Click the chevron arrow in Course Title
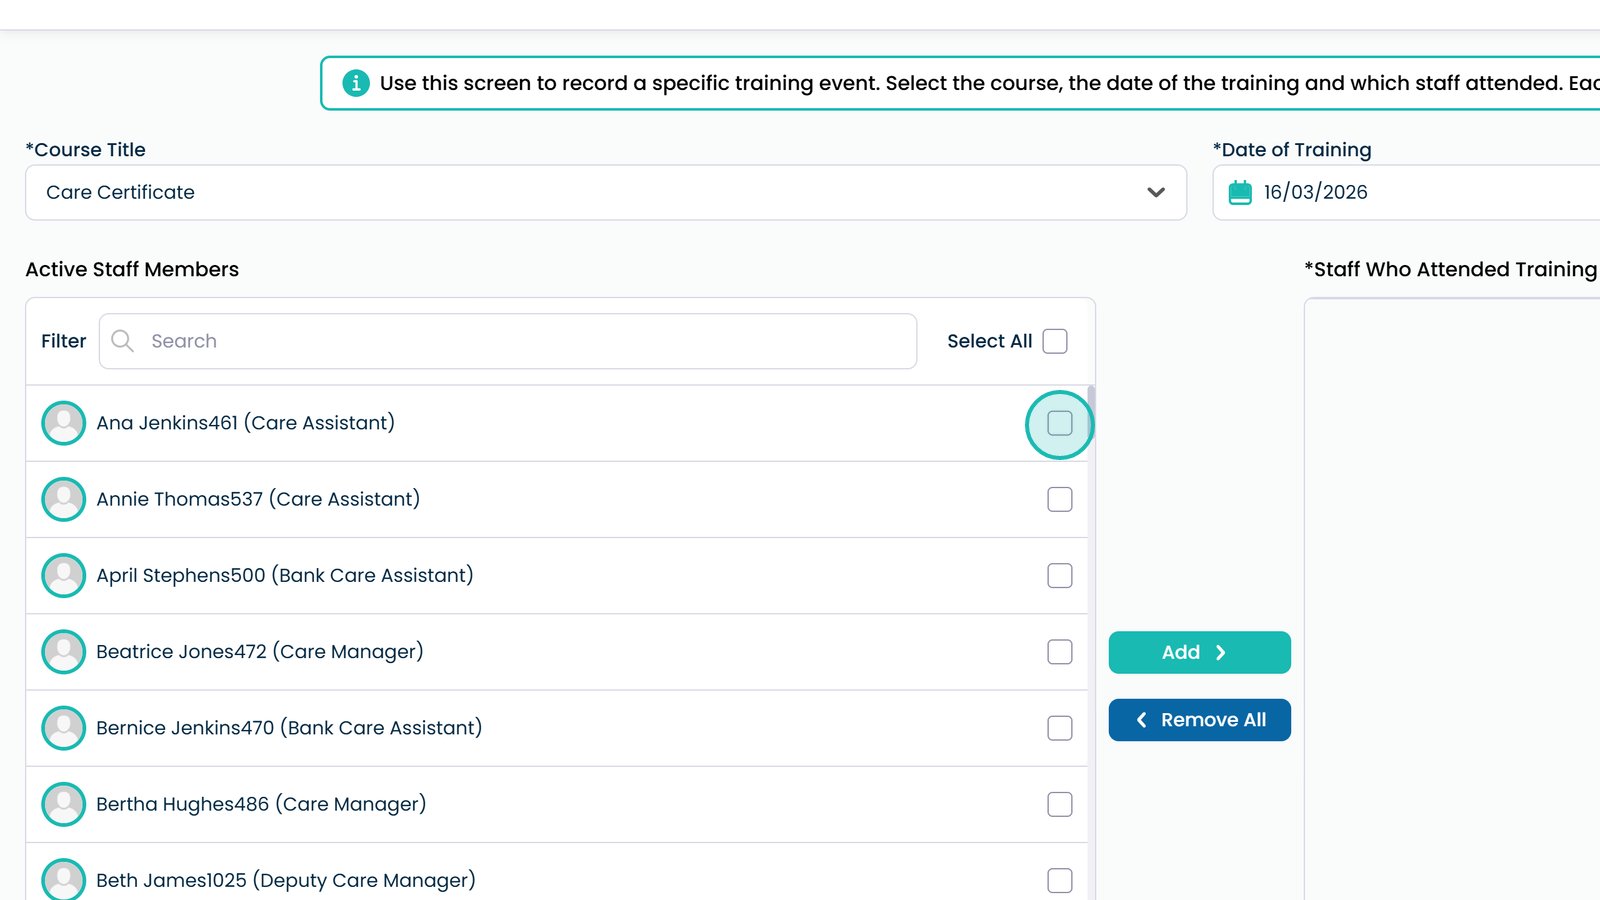Image resolution: width=1600 pixels, height=900 pixels. pos(1156,192)
